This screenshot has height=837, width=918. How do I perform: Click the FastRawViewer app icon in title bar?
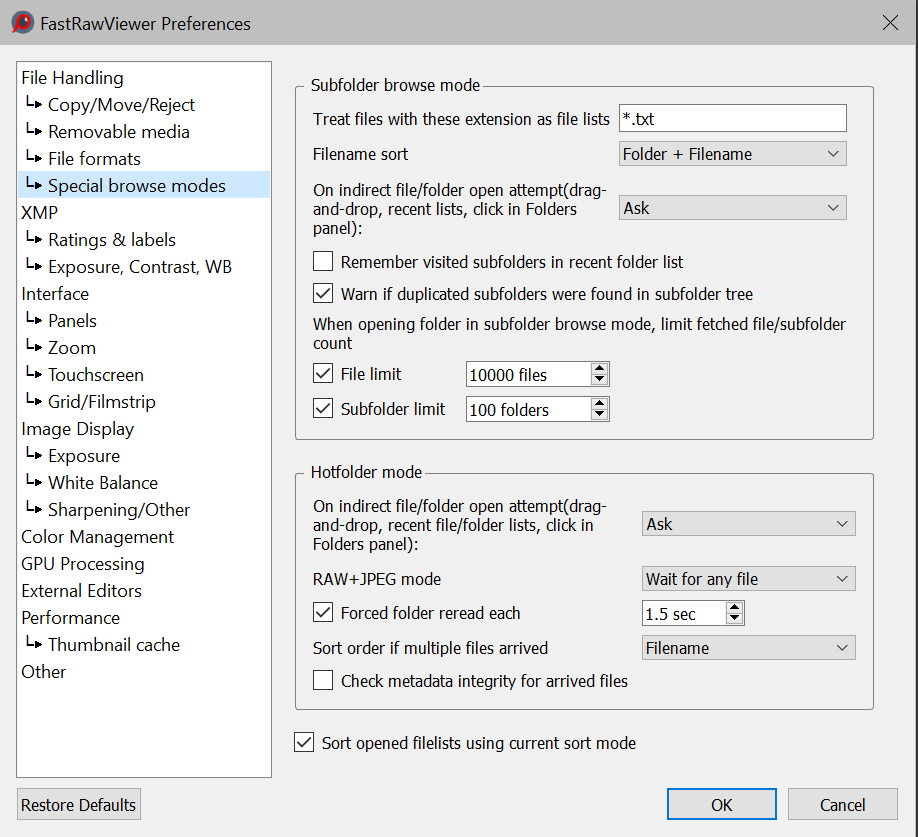point(22,23)
